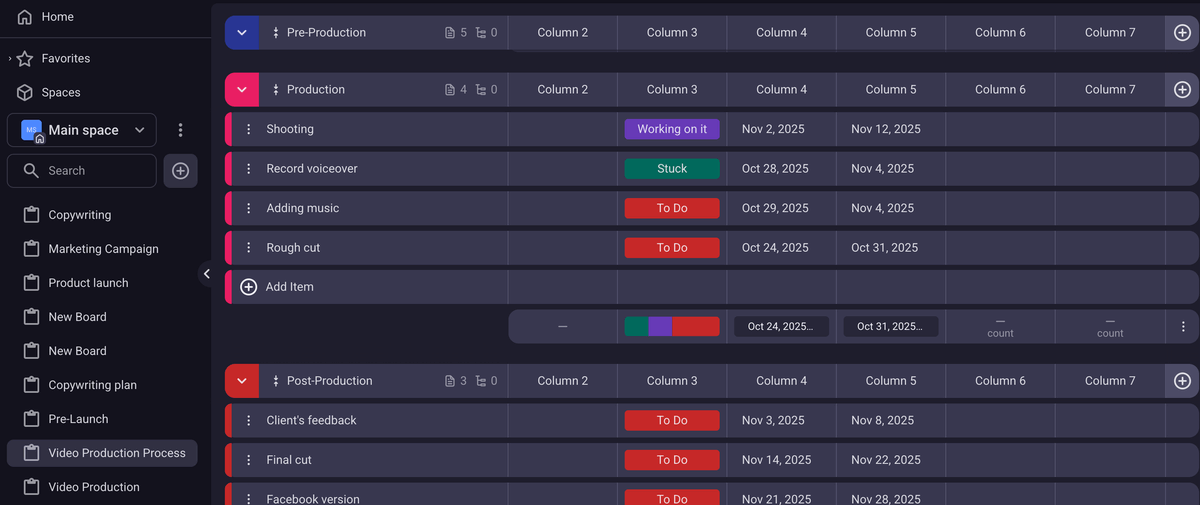Viewport: 1200px width, 505px height.
Task: Click Home link in sidebar
Action: (58, 17)
